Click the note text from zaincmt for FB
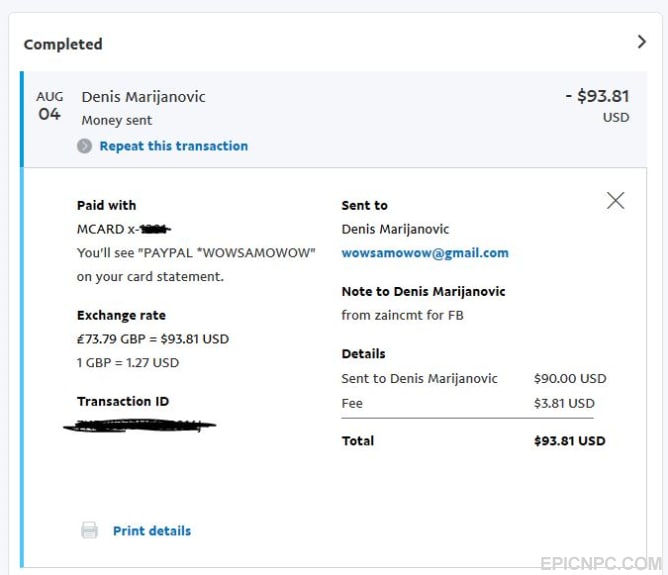This screenshot has height=575, width=668. click(403, 315)
